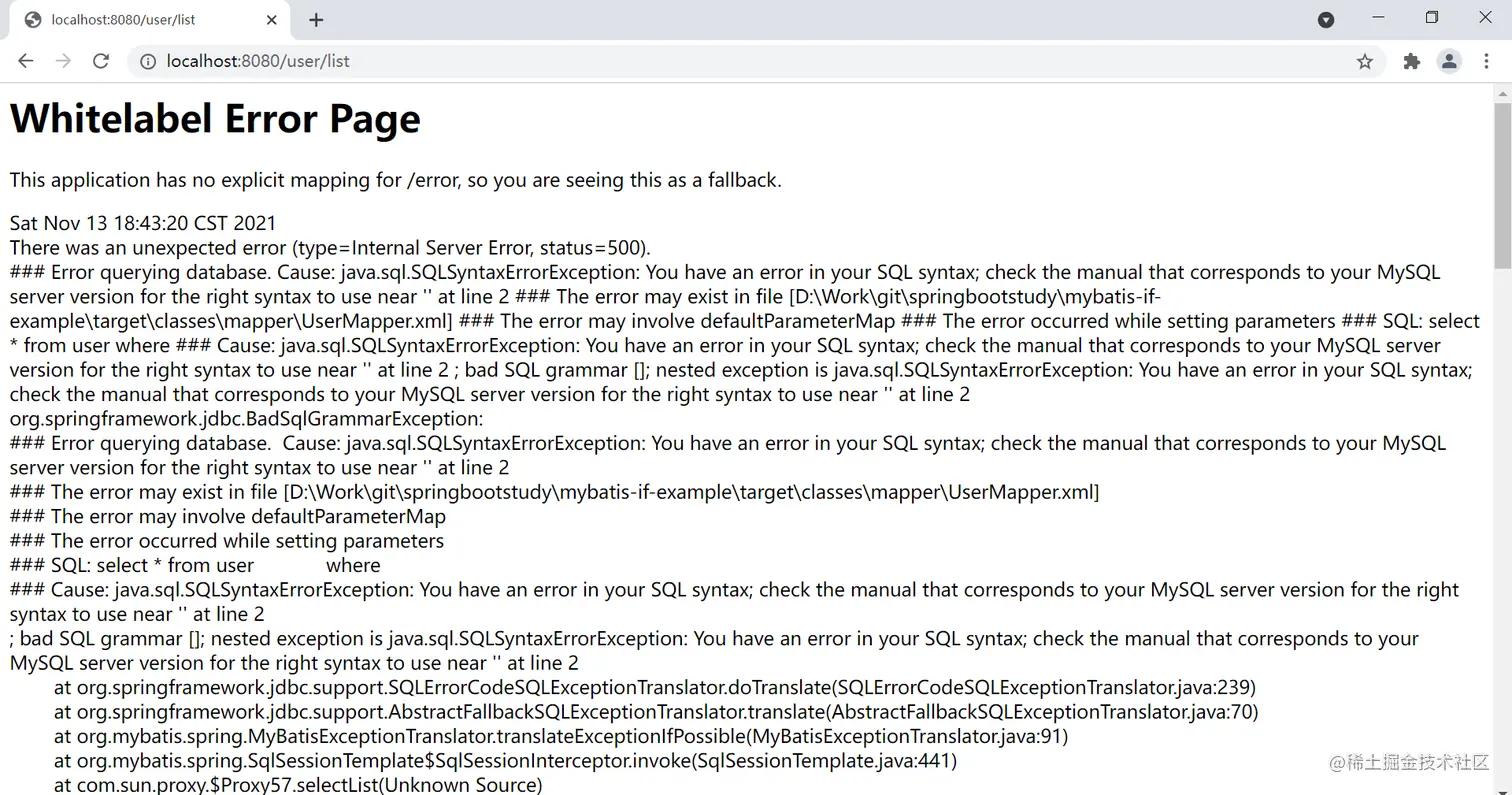Reload the localhost:8080/user/list page
Screen dimensions: 1512x795
[x=101, y=61]
